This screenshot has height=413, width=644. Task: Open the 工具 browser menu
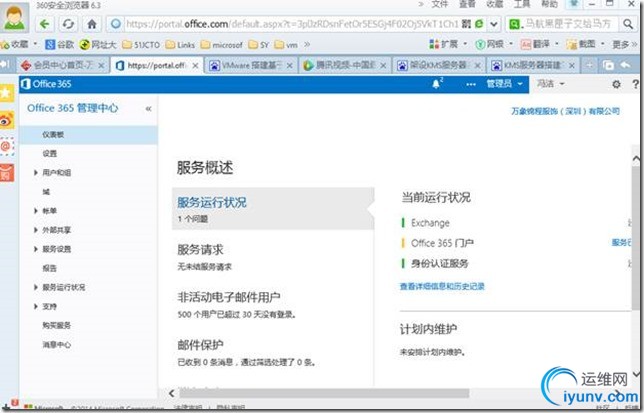(x=522, y=4)
